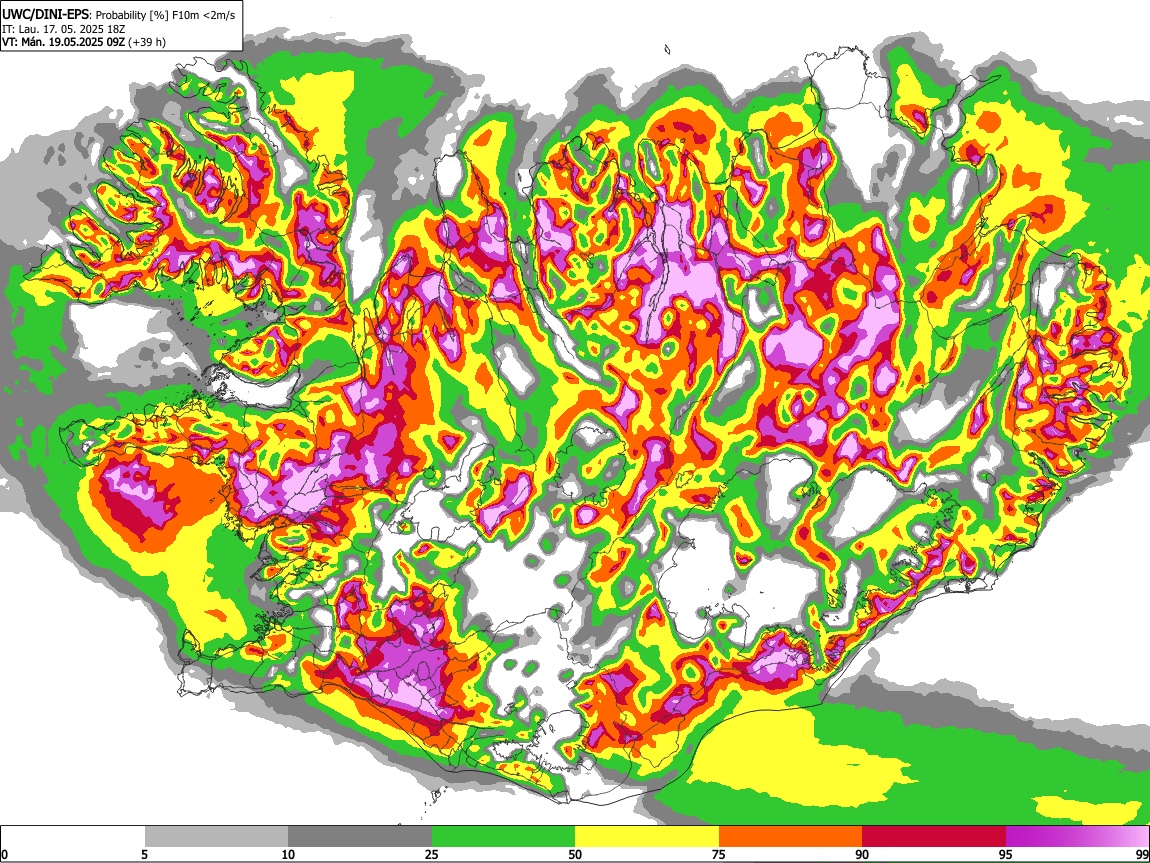The width and height of the screenshot is (1150, 863).
Task: Click the orange 75–90% legend swatch
Action: [x=791, y=836]
